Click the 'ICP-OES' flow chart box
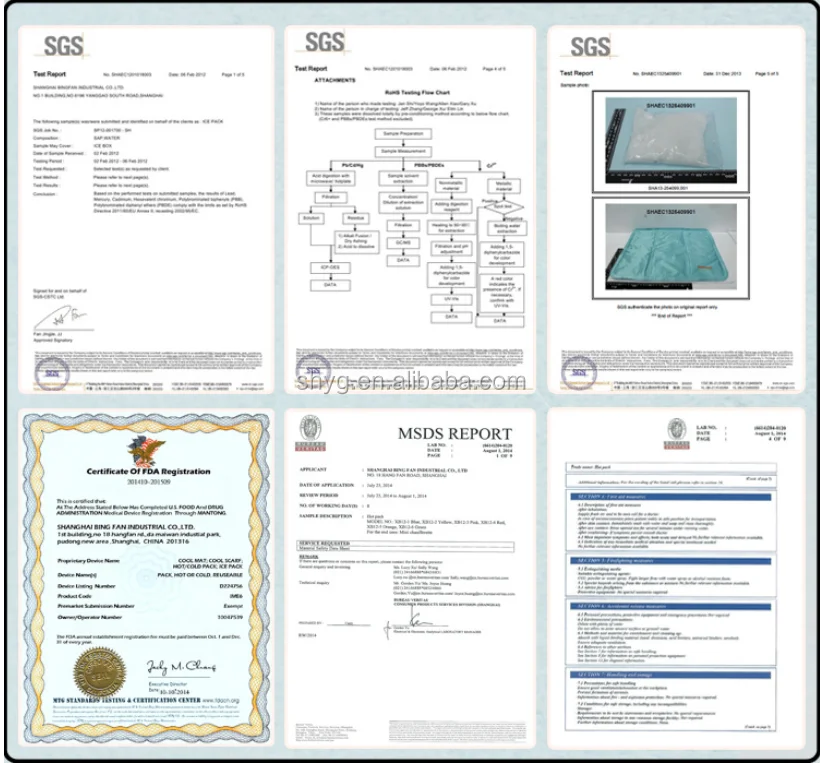Viewport: 820px width, 763px height. 330,268
